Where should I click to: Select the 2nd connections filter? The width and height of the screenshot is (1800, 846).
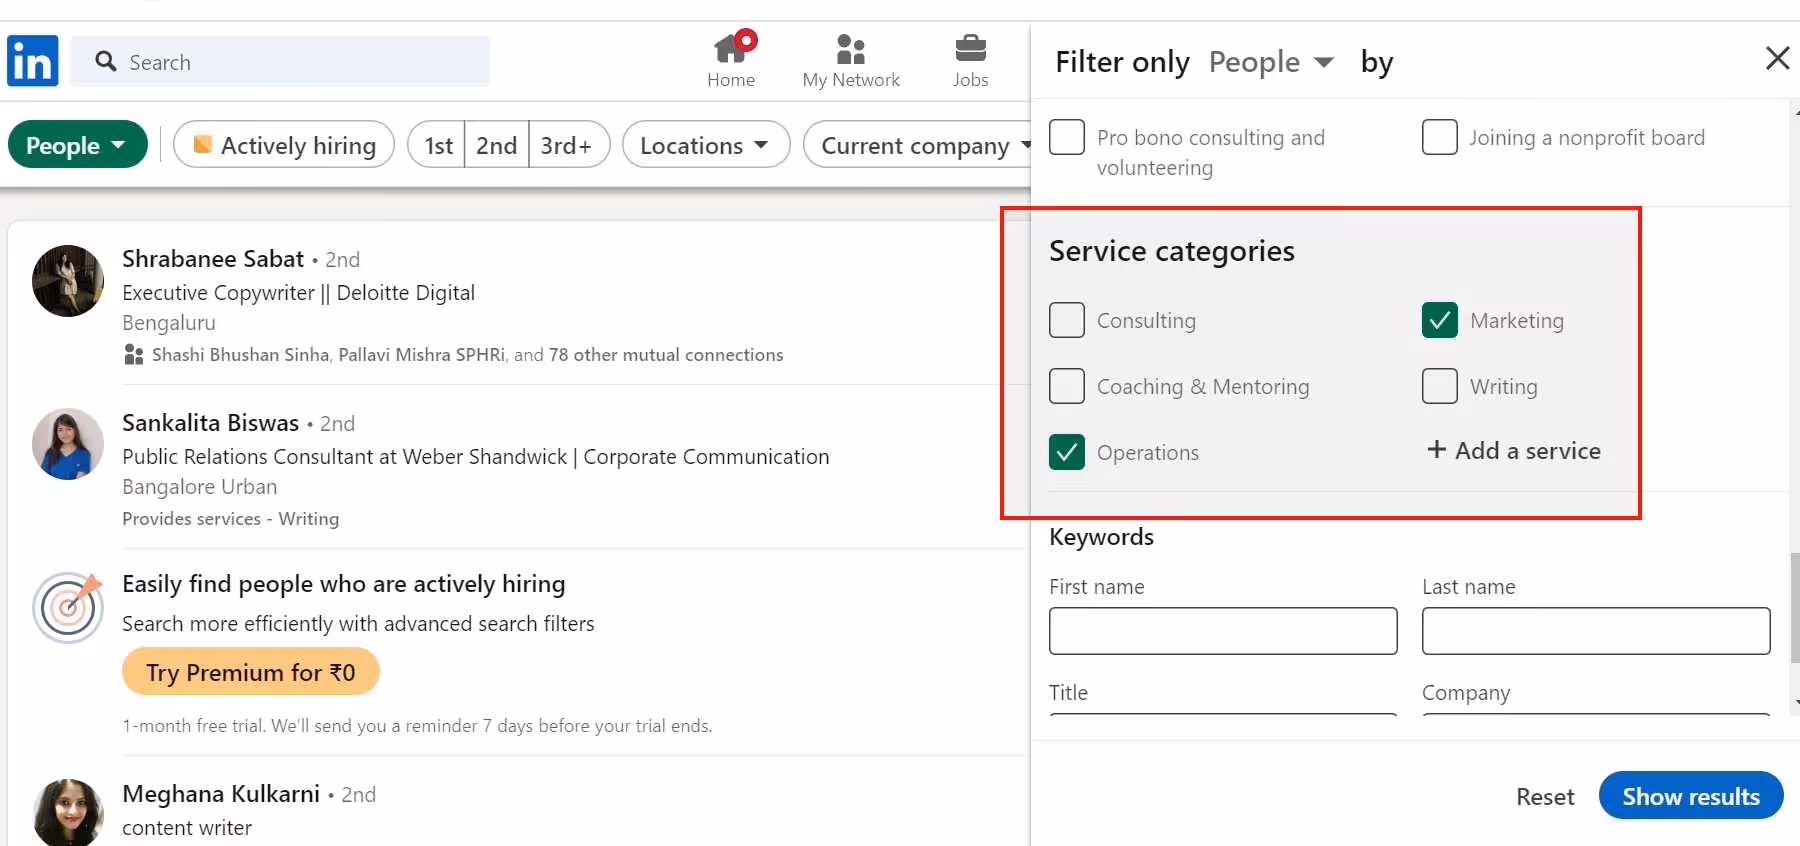[496, 145]
